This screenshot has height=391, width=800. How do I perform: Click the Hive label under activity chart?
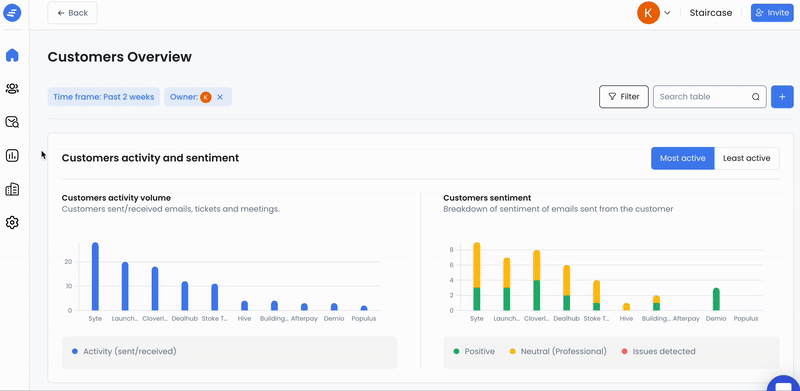(x=244, y=319)
